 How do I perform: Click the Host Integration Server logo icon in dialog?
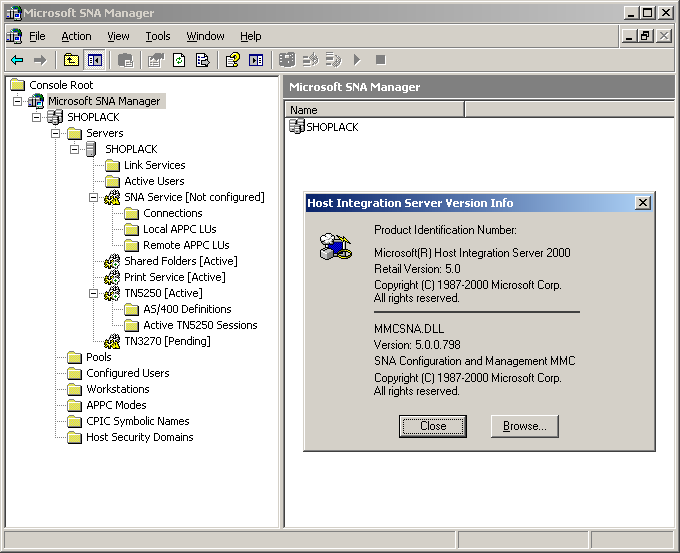336,246
